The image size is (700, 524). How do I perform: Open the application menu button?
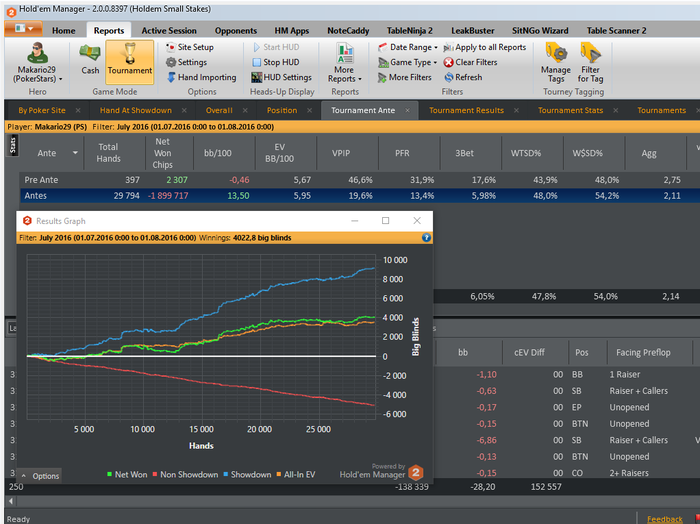click(x=24, y=29)
